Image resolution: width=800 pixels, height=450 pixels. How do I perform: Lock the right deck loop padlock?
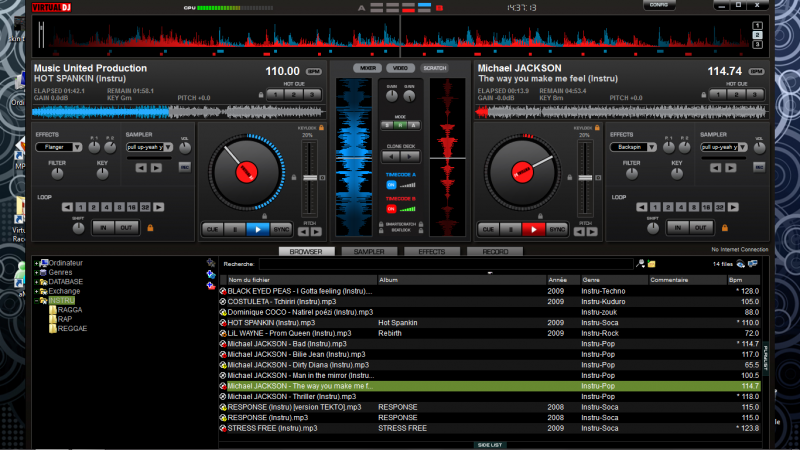click(724, 228)
